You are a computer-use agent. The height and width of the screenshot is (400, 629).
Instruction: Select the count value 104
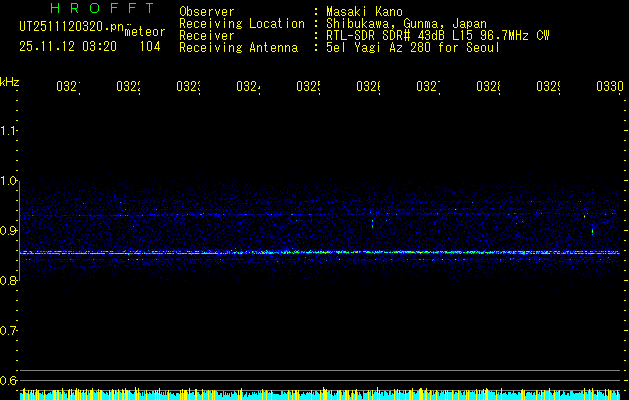click(x=150, y=47)
